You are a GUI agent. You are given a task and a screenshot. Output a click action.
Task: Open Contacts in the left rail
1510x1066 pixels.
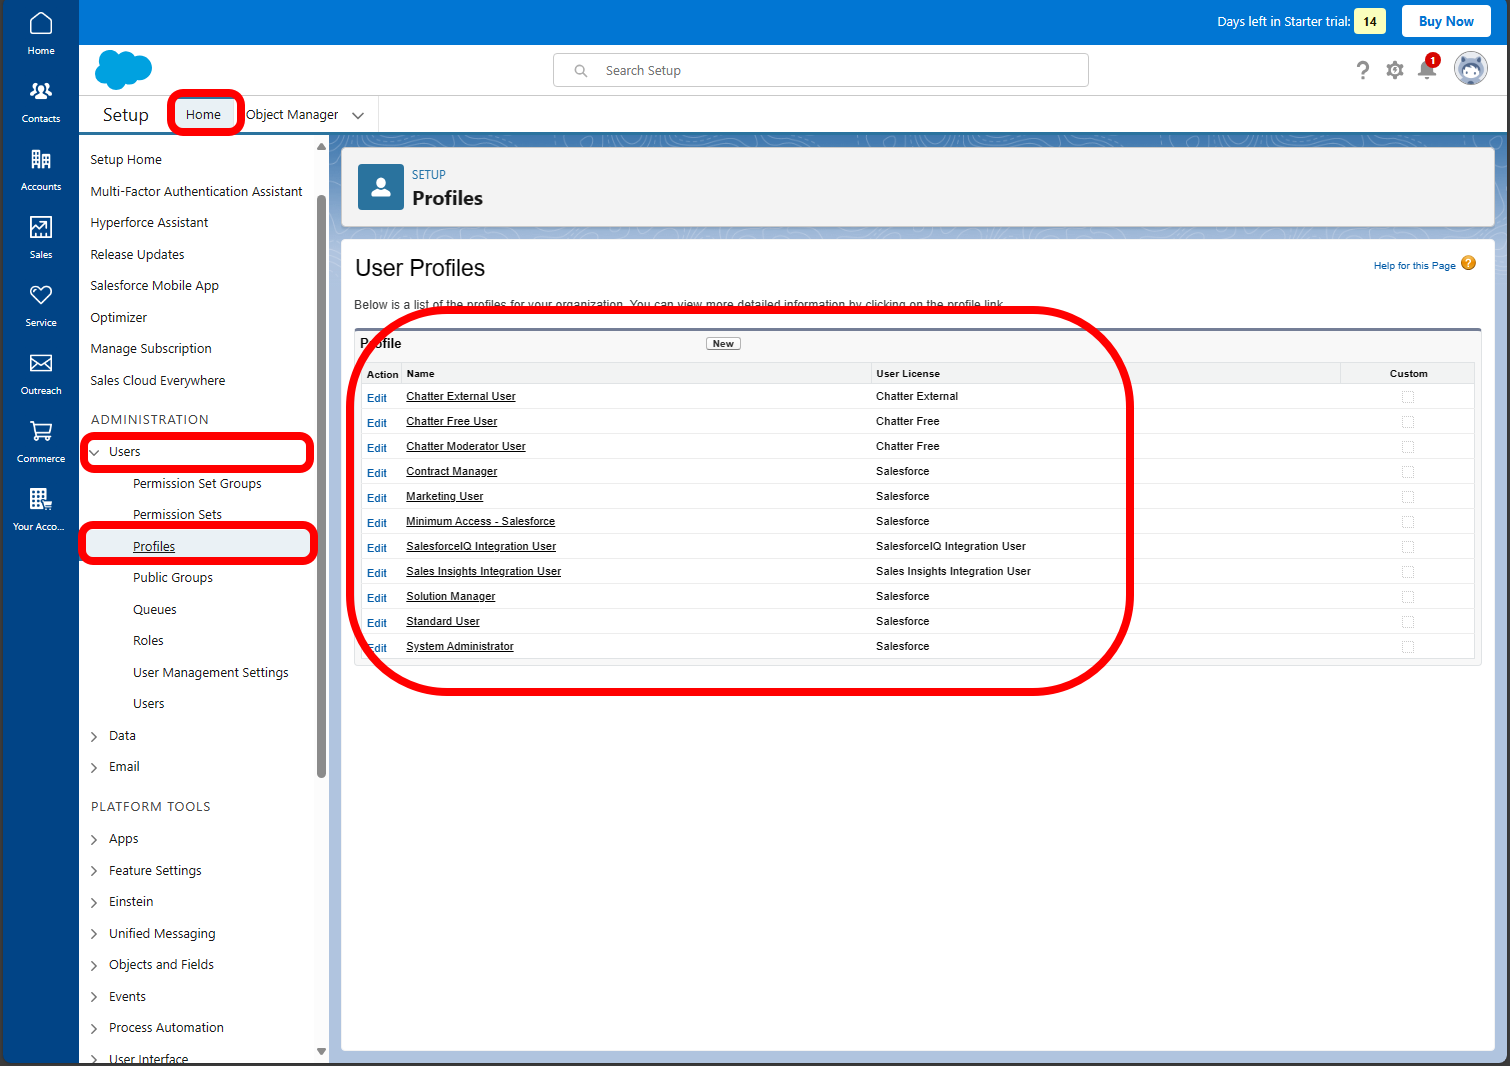(x=41, y=101)
